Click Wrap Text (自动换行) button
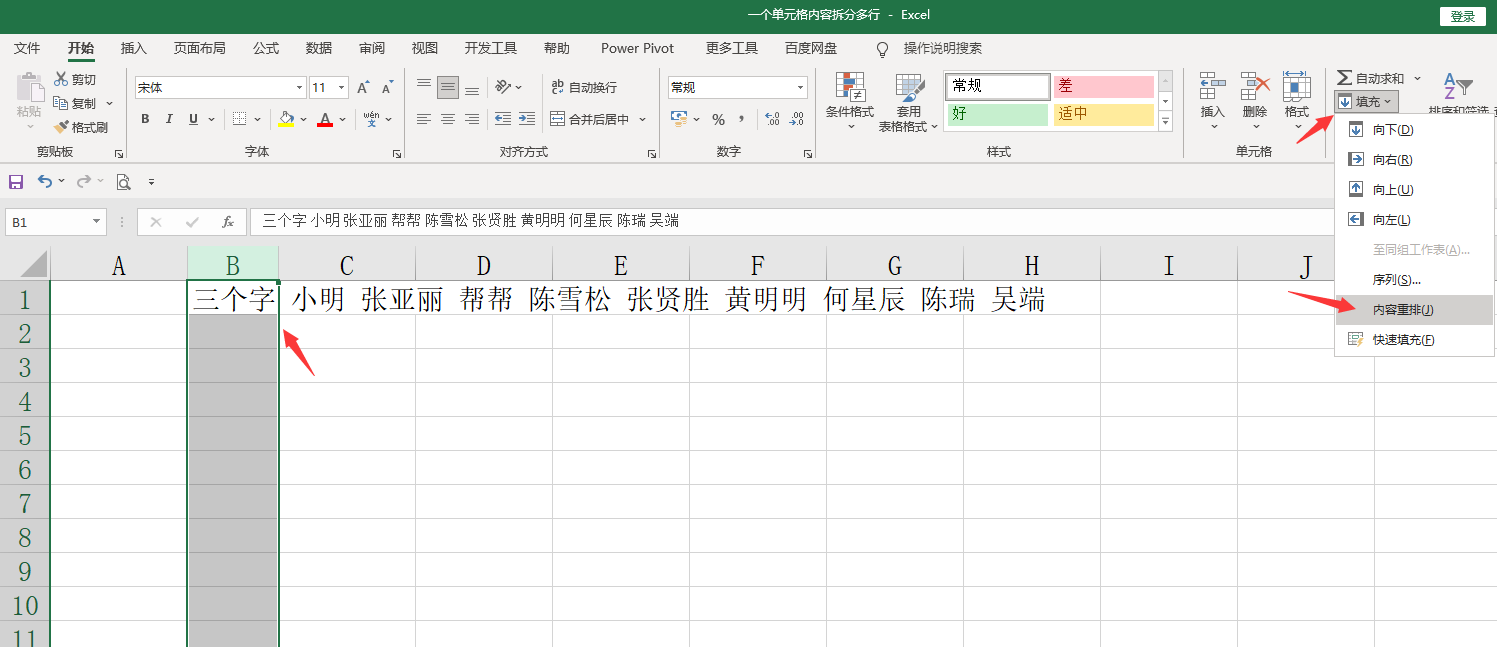Viewport: 1497px width, 647px height. click(584, 88)
